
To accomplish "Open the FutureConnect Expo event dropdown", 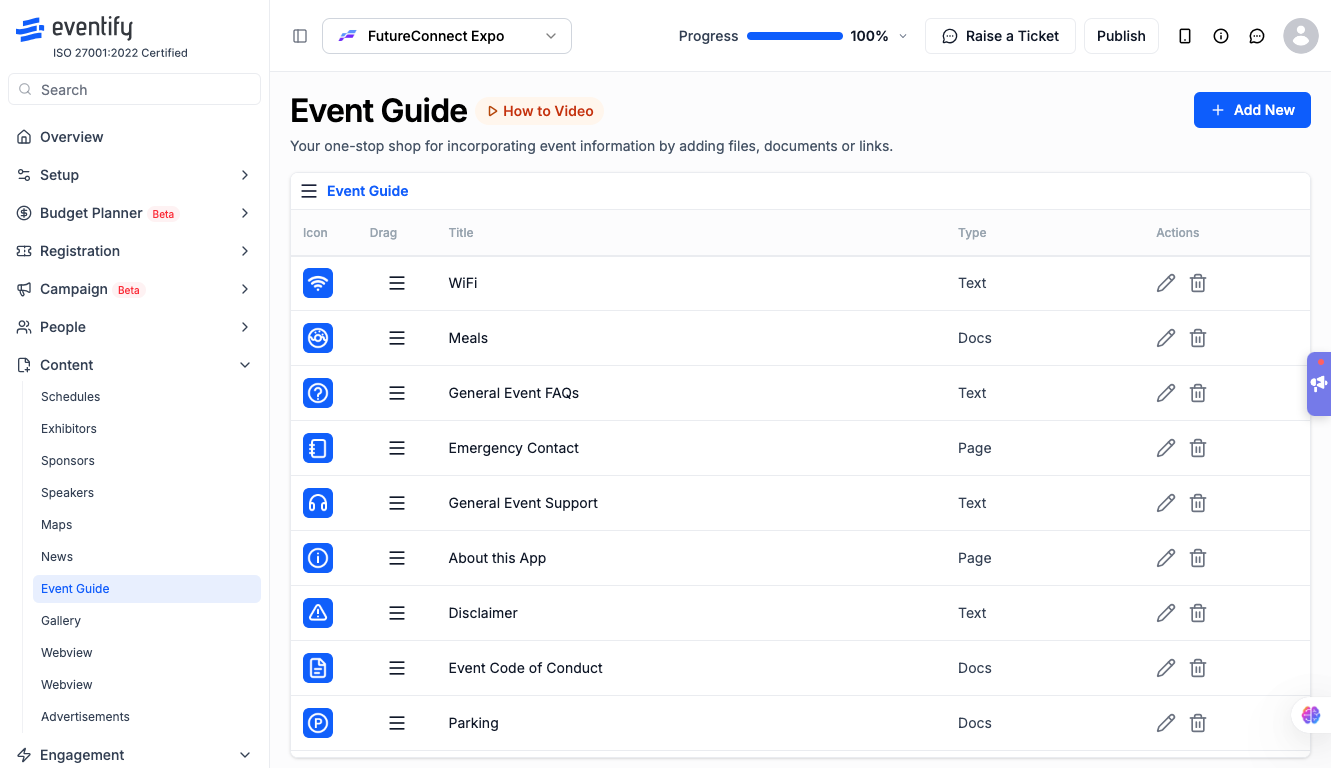I will click(x=447, y=36).
